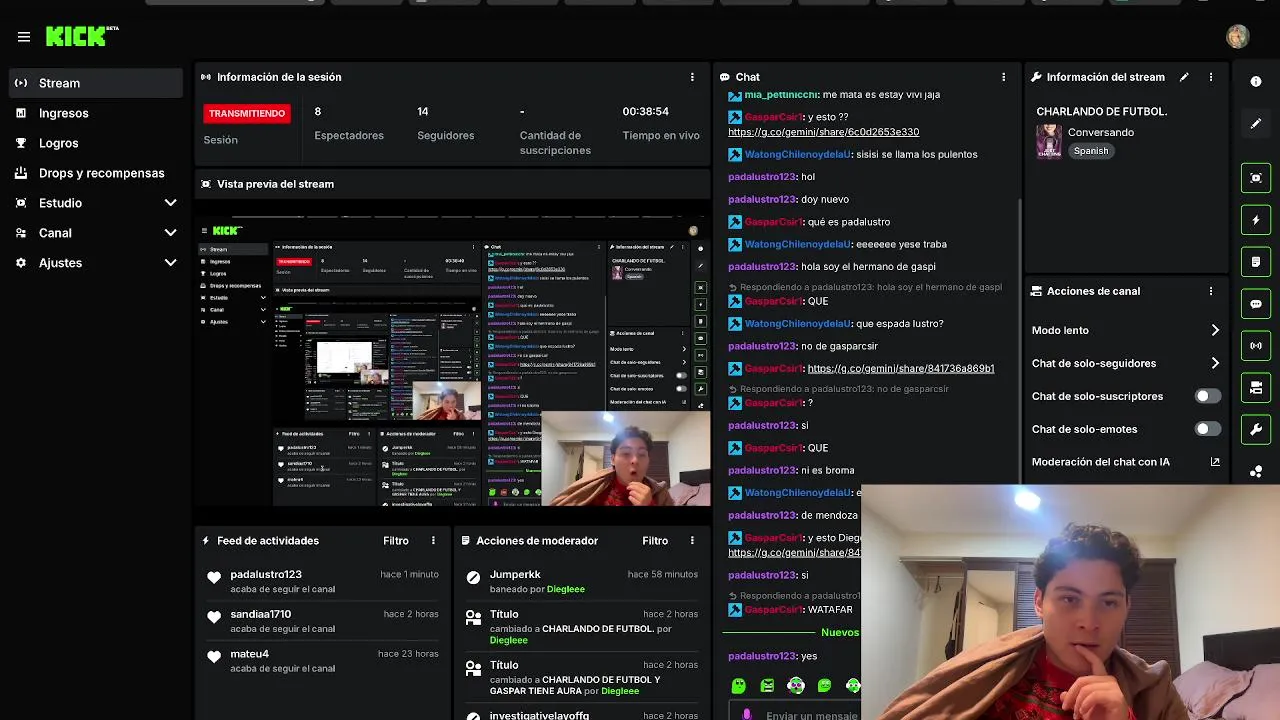This screenshot has width=1280, height=720.
Task: Click the info icon in right sidebar
Action: [1256, 81]
